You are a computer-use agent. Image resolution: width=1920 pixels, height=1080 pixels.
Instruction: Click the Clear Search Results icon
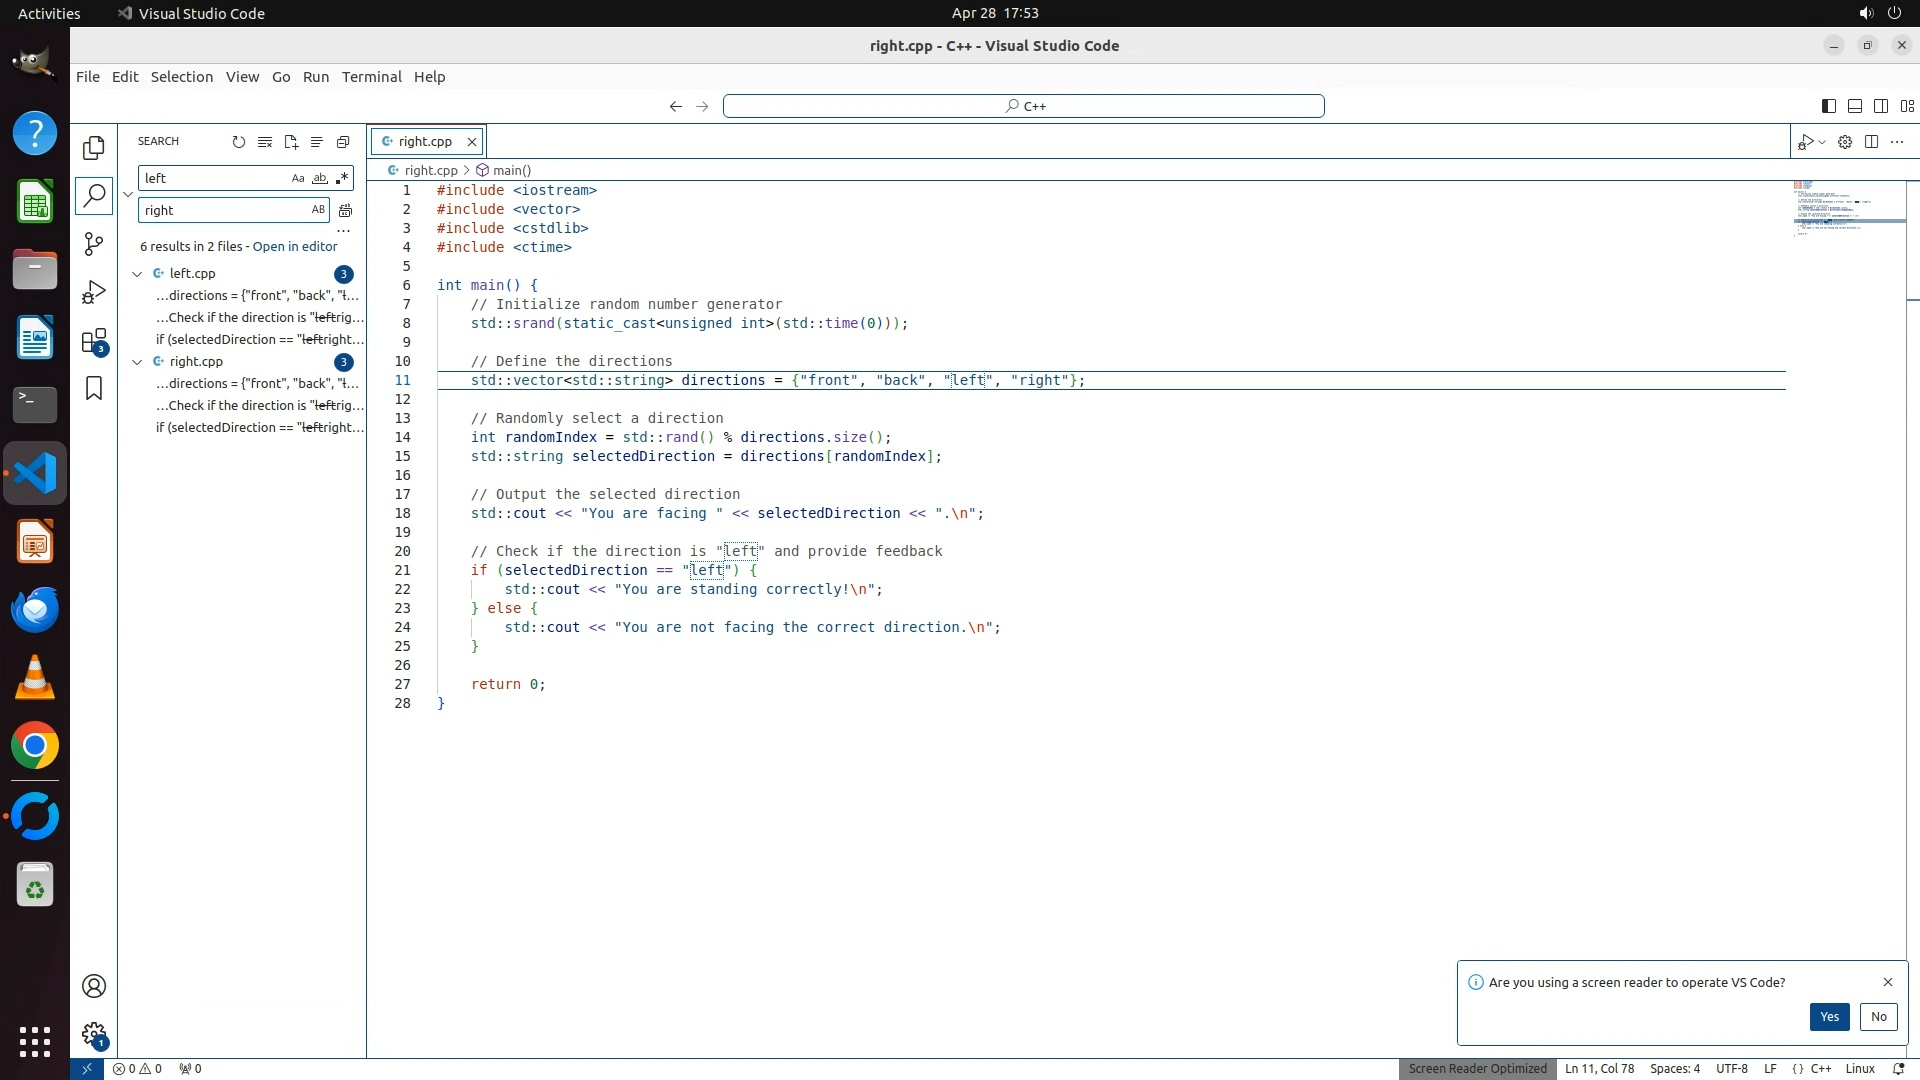[264, 142]
